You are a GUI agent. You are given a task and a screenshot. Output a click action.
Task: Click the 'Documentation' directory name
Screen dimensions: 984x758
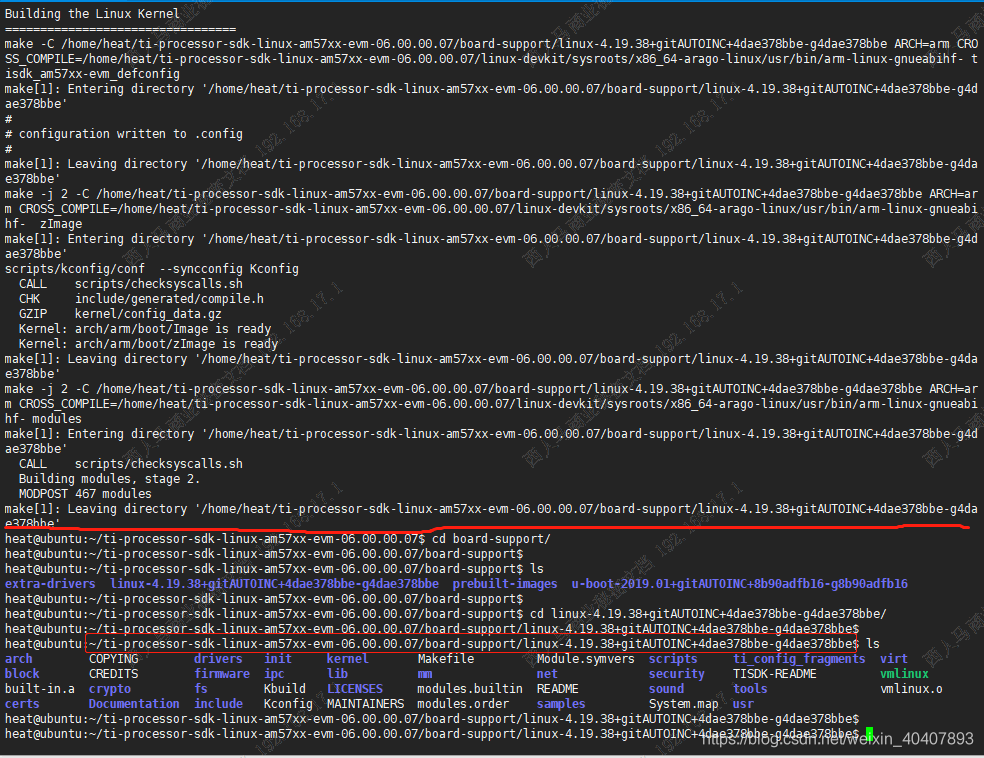click(x=134, y=704)
